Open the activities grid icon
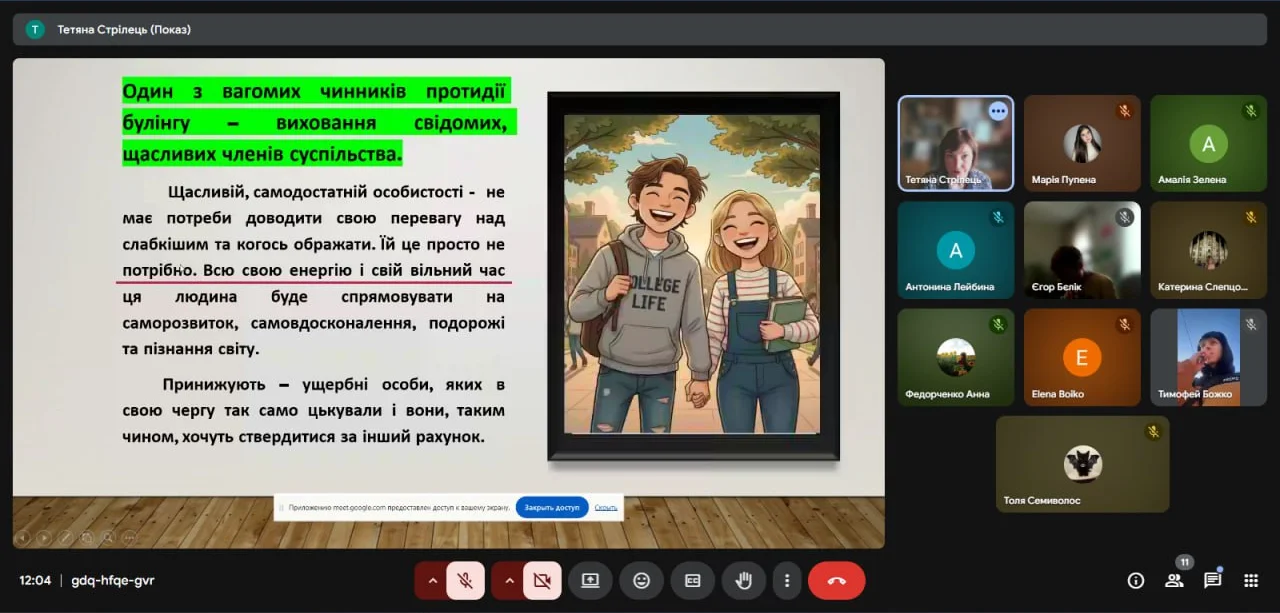Screen dimensions: 1280x613 [x=1250, y=580]
